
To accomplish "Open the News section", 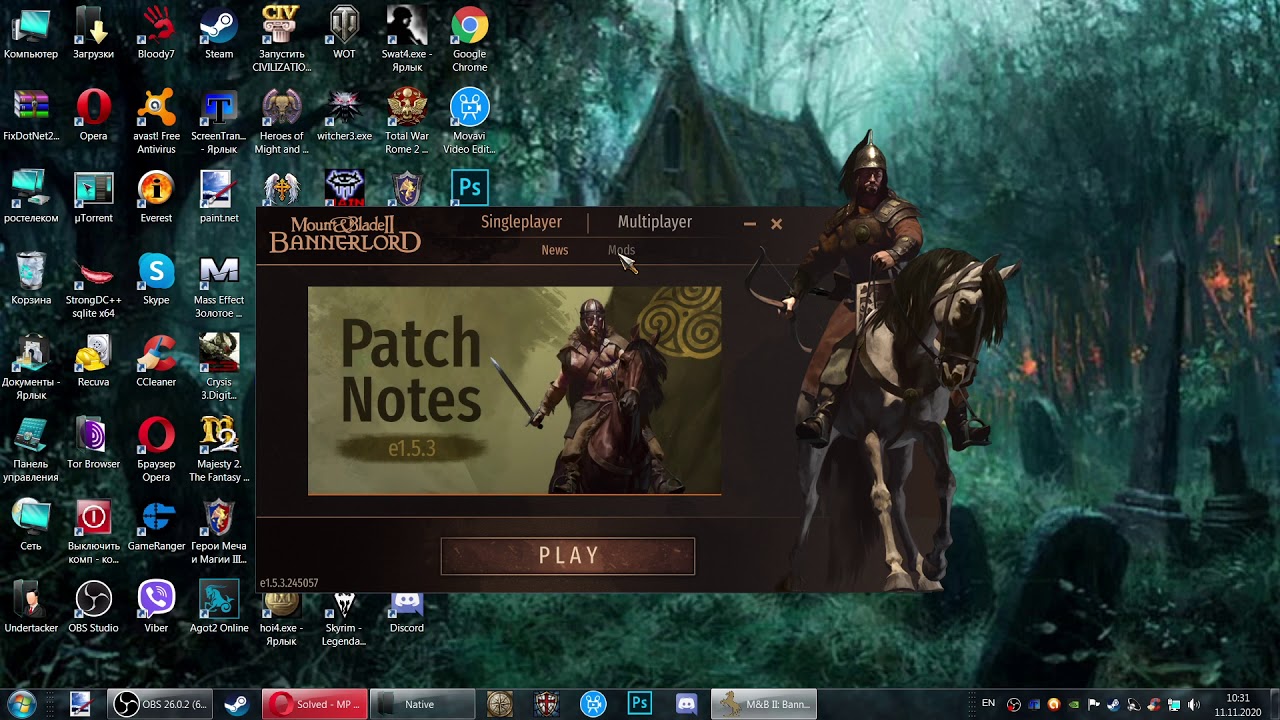I will [554, 250].
